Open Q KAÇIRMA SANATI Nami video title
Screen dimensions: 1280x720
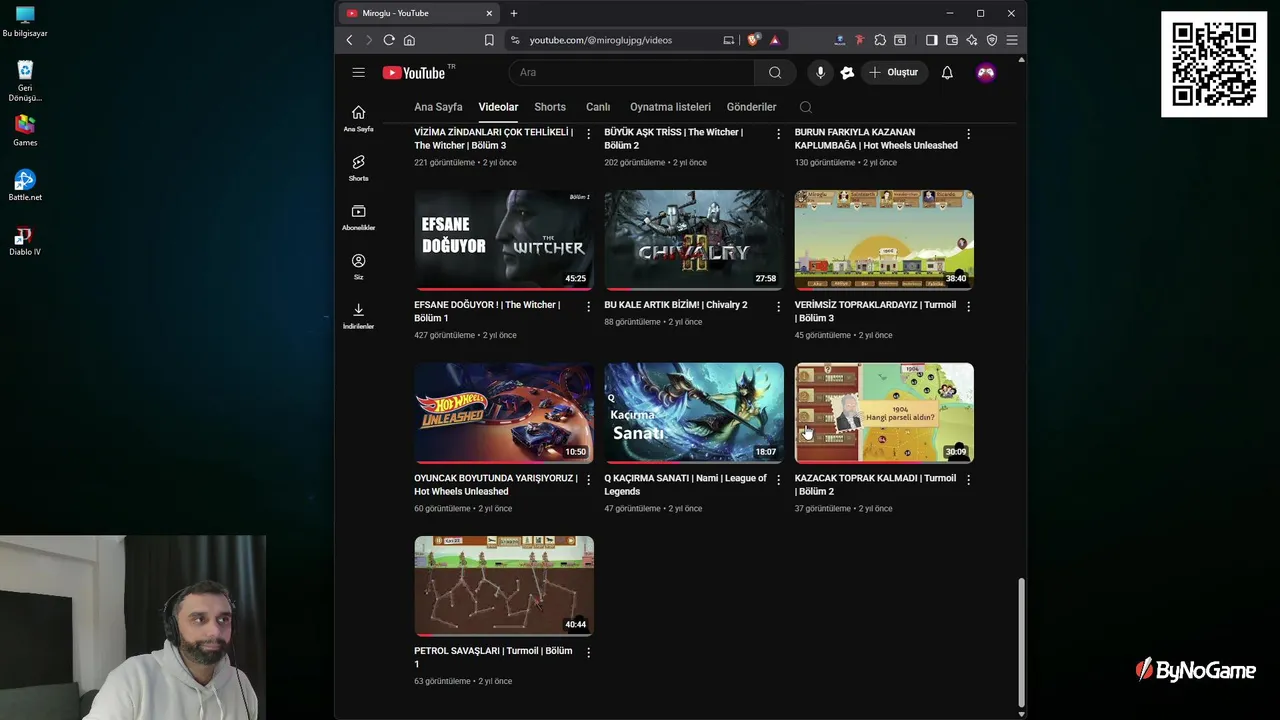(685, 484)
